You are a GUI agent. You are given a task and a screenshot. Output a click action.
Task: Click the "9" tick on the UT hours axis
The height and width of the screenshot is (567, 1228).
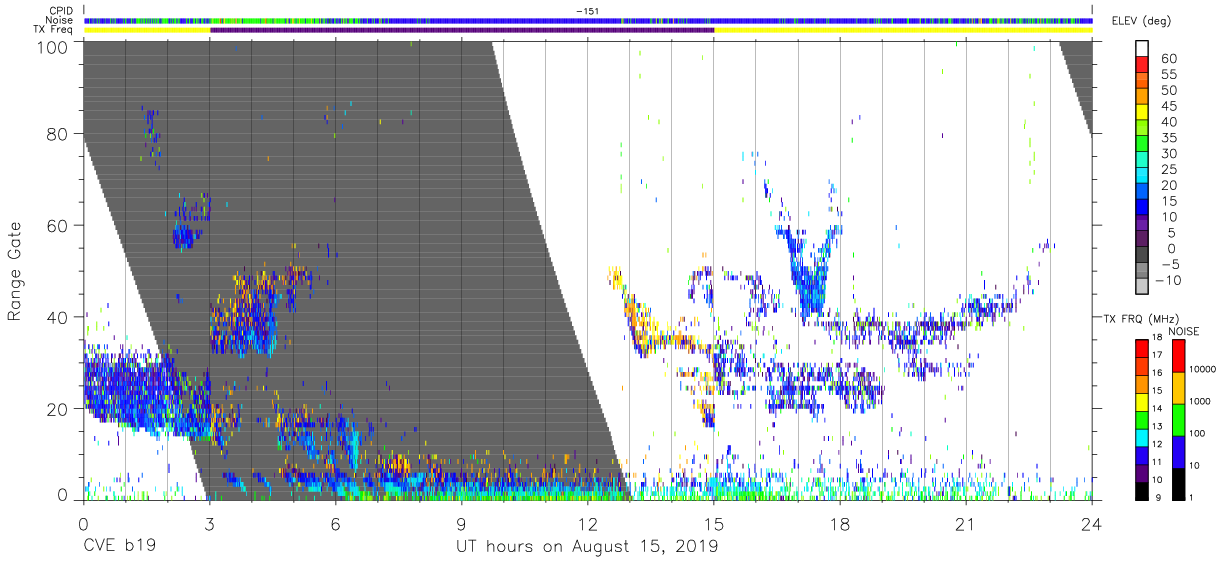(462, 523)
